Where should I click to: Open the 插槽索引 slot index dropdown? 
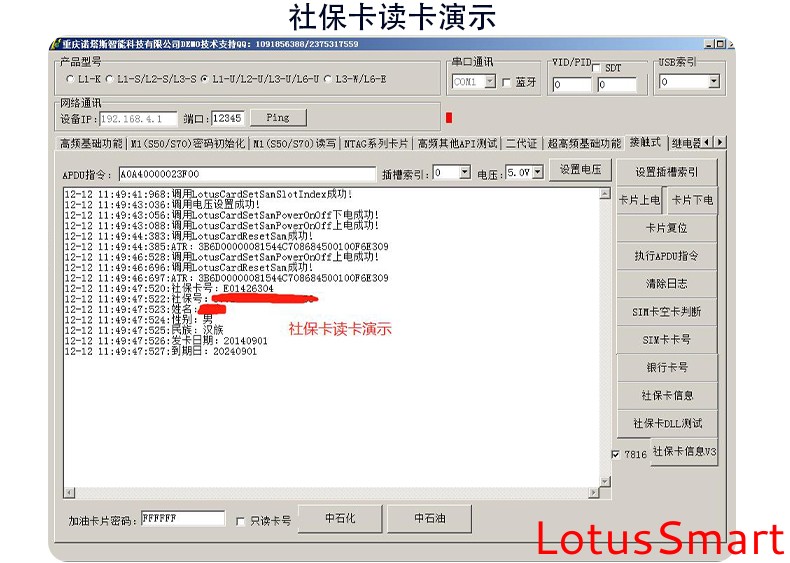465,173
